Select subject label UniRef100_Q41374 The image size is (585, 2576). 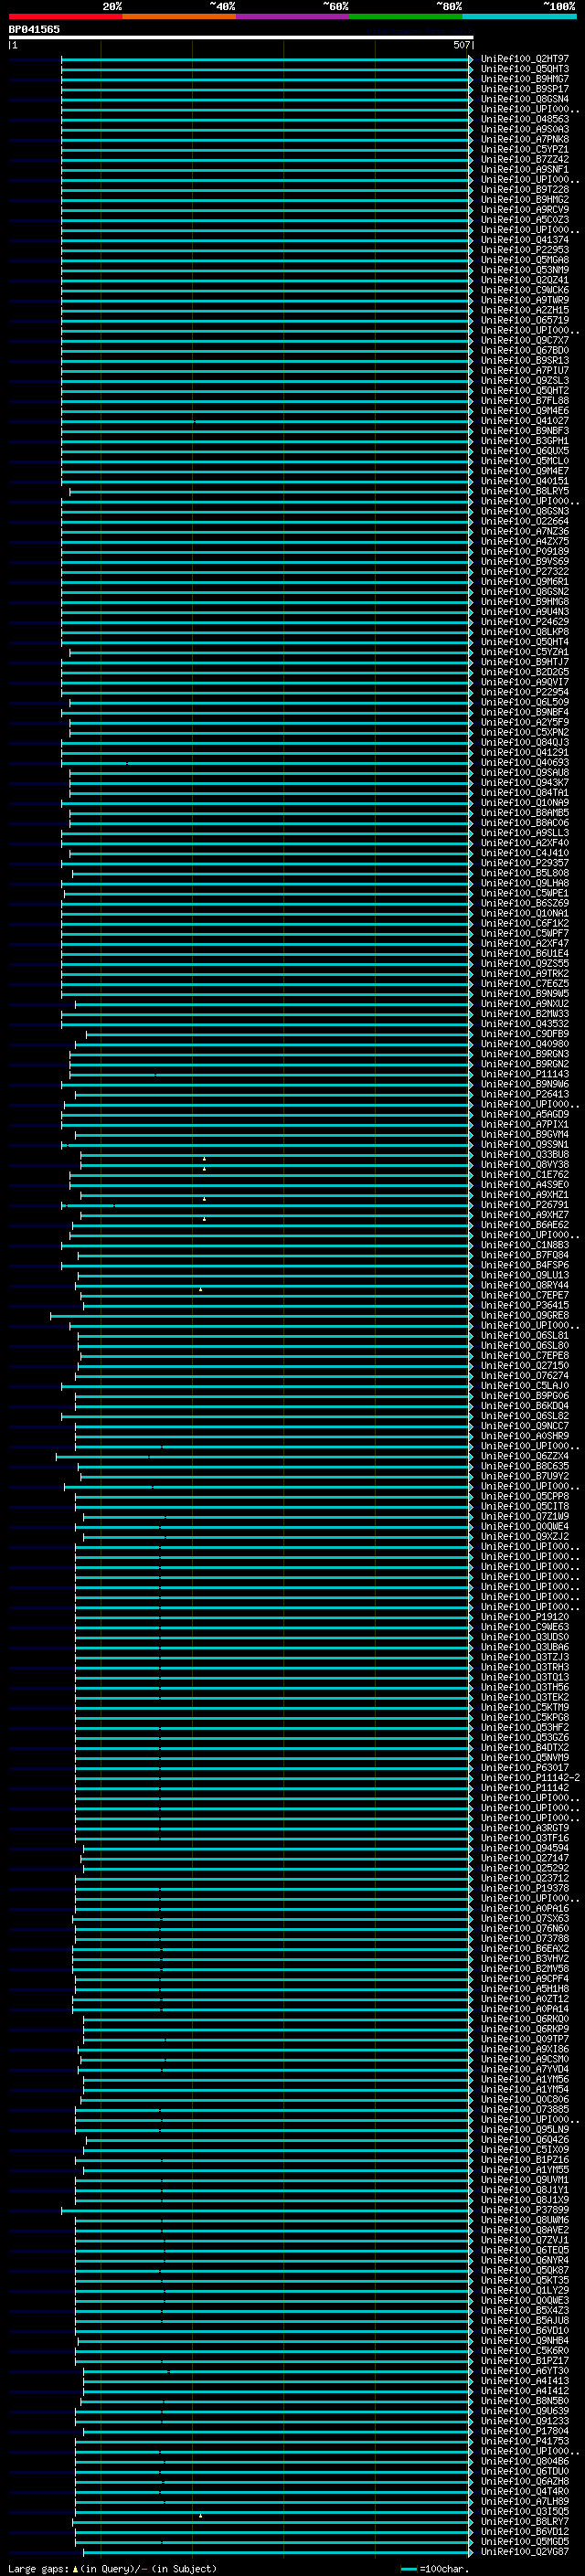pos(525,240)
